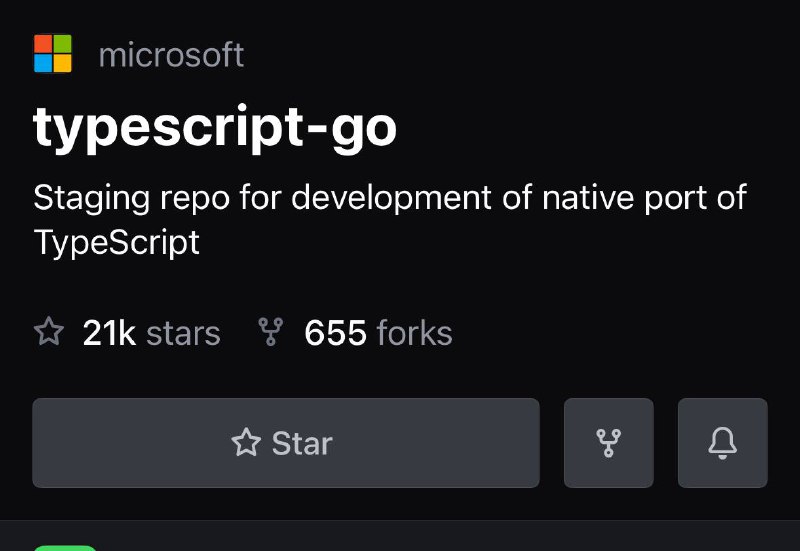Click the star outline inside the Star button

[x=246, y=442]
